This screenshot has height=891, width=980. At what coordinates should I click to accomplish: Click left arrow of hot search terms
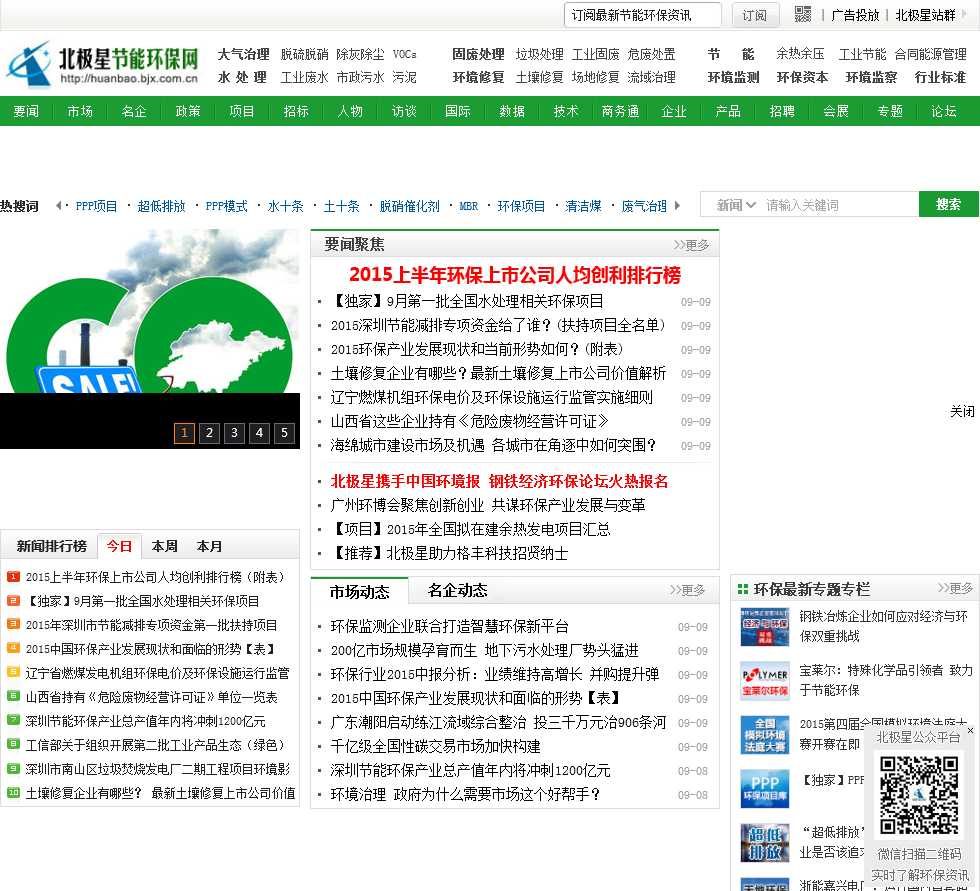pos(58,206)
